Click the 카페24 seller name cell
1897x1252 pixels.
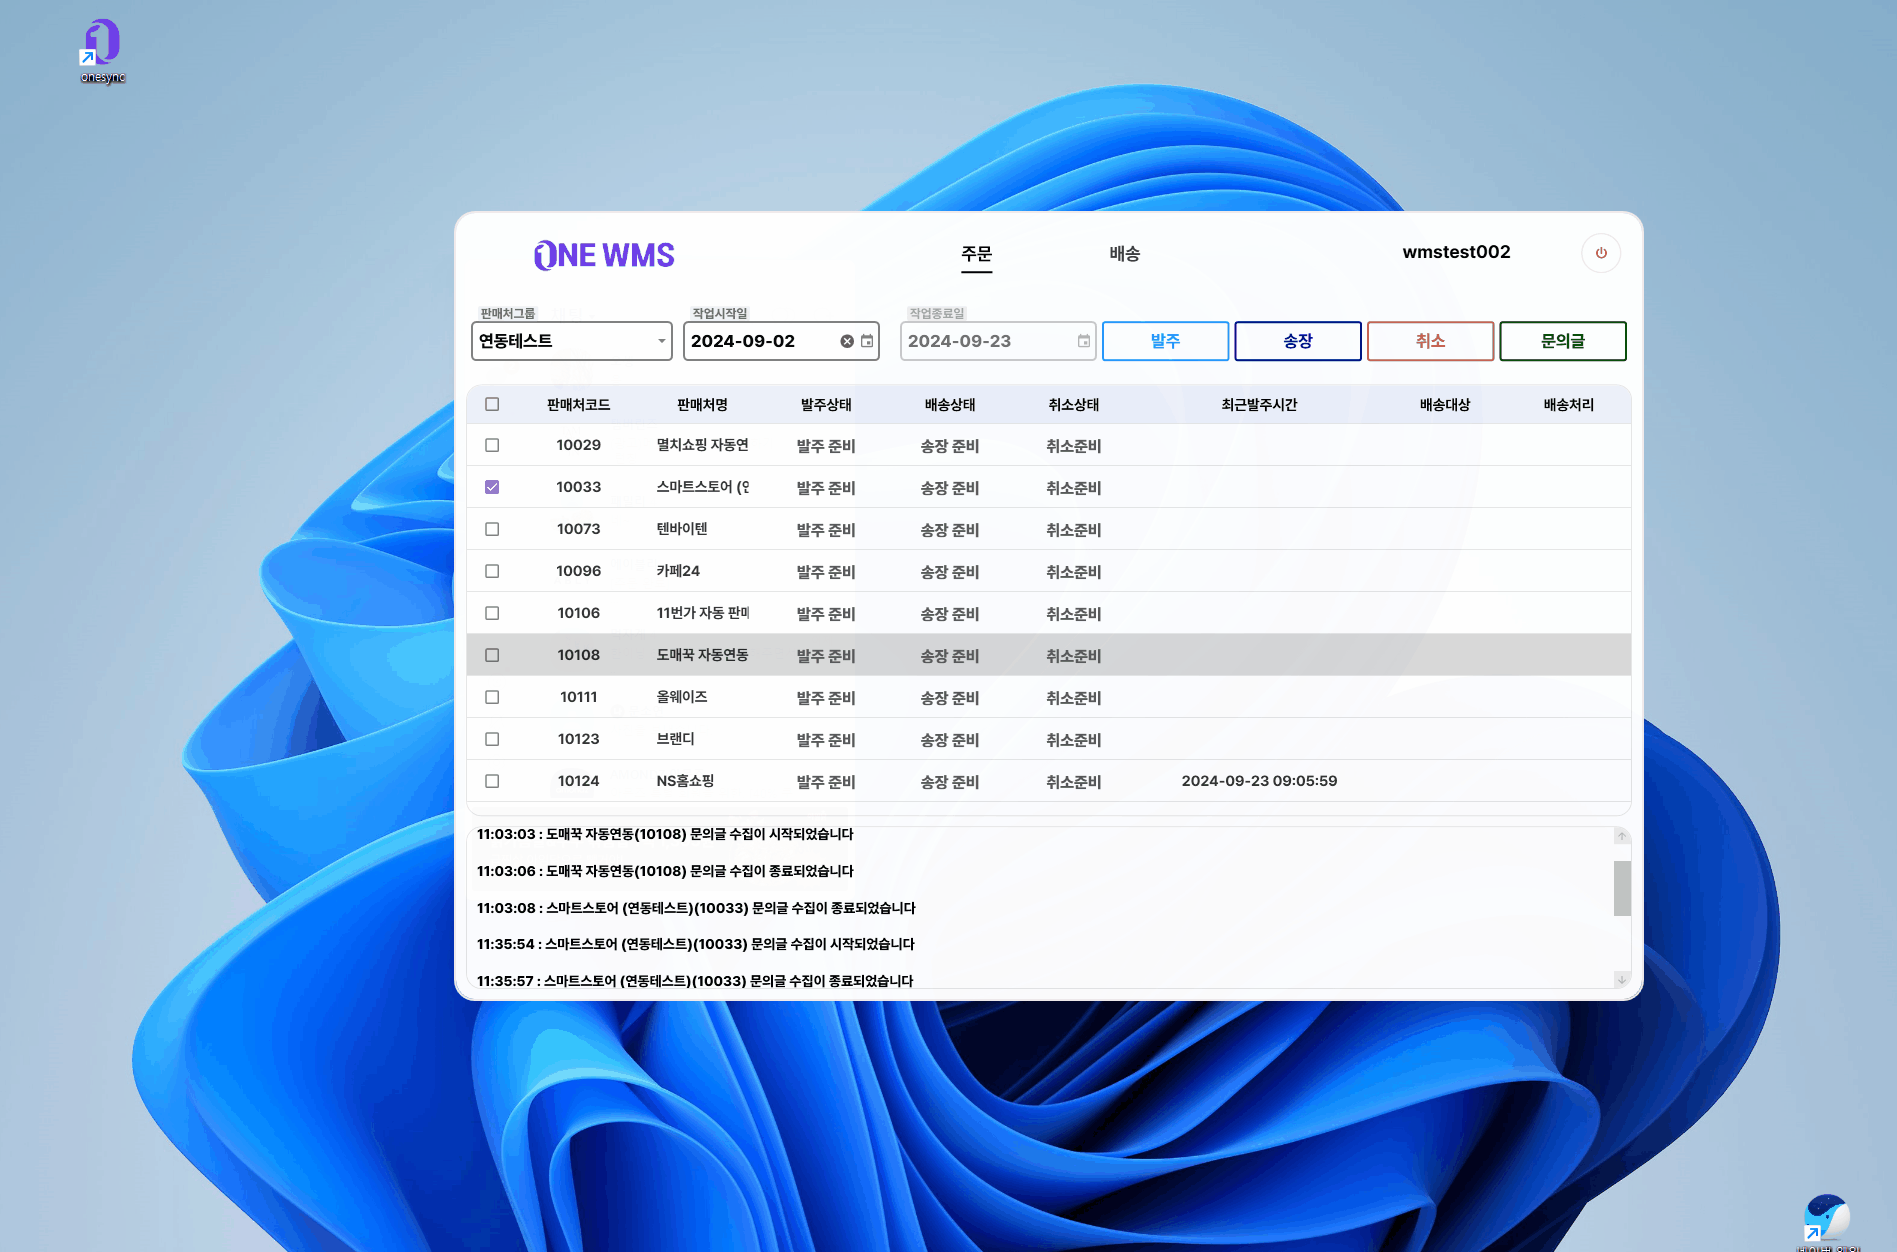point(678,571)
